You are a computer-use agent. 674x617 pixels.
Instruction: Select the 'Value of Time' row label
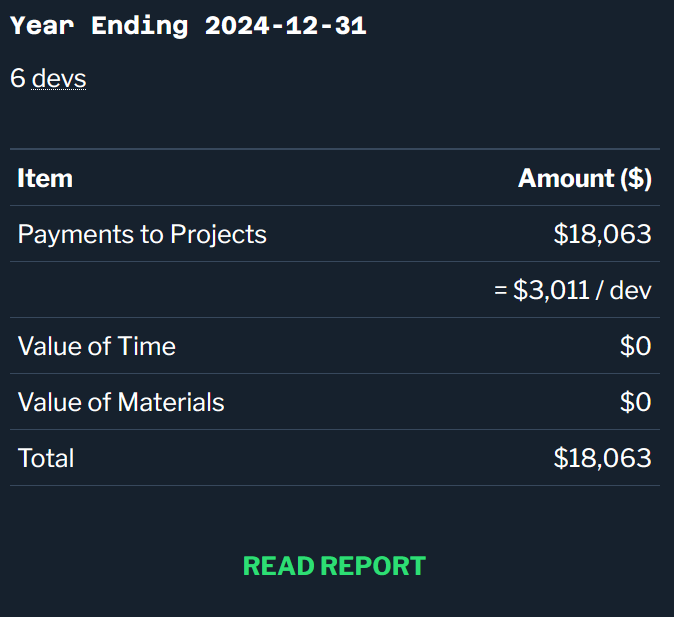click(x=97, y=346)
